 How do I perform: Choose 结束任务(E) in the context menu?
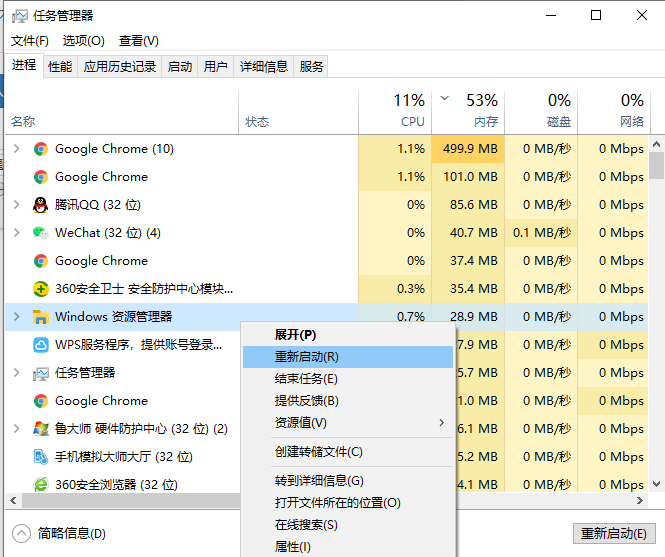(348, 379)
